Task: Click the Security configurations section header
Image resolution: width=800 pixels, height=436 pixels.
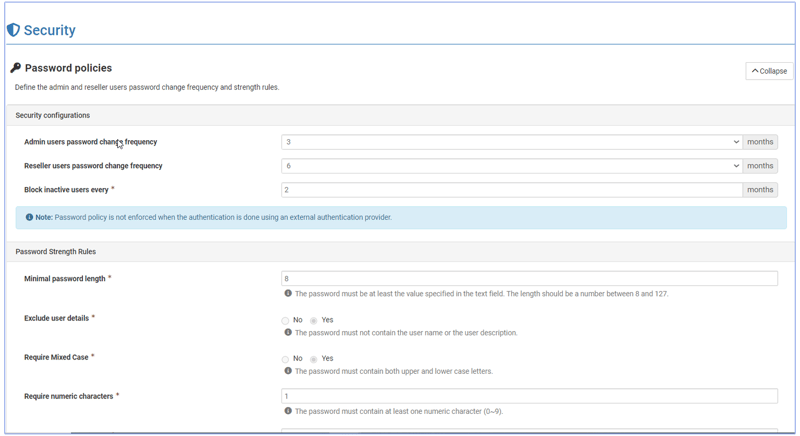Action: tap(53, 116)
